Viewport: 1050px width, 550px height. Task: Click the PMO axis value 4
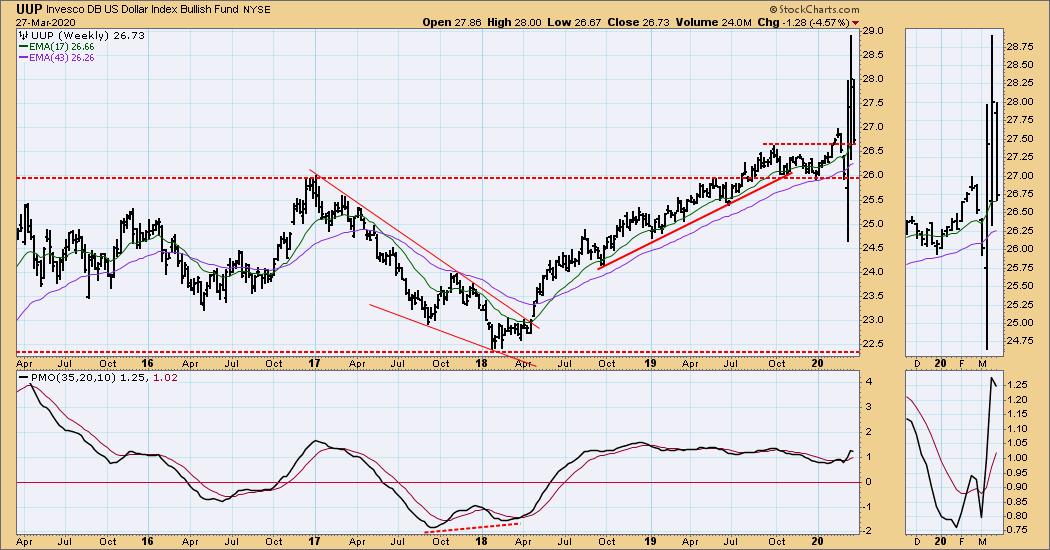(x=868, y=382)
